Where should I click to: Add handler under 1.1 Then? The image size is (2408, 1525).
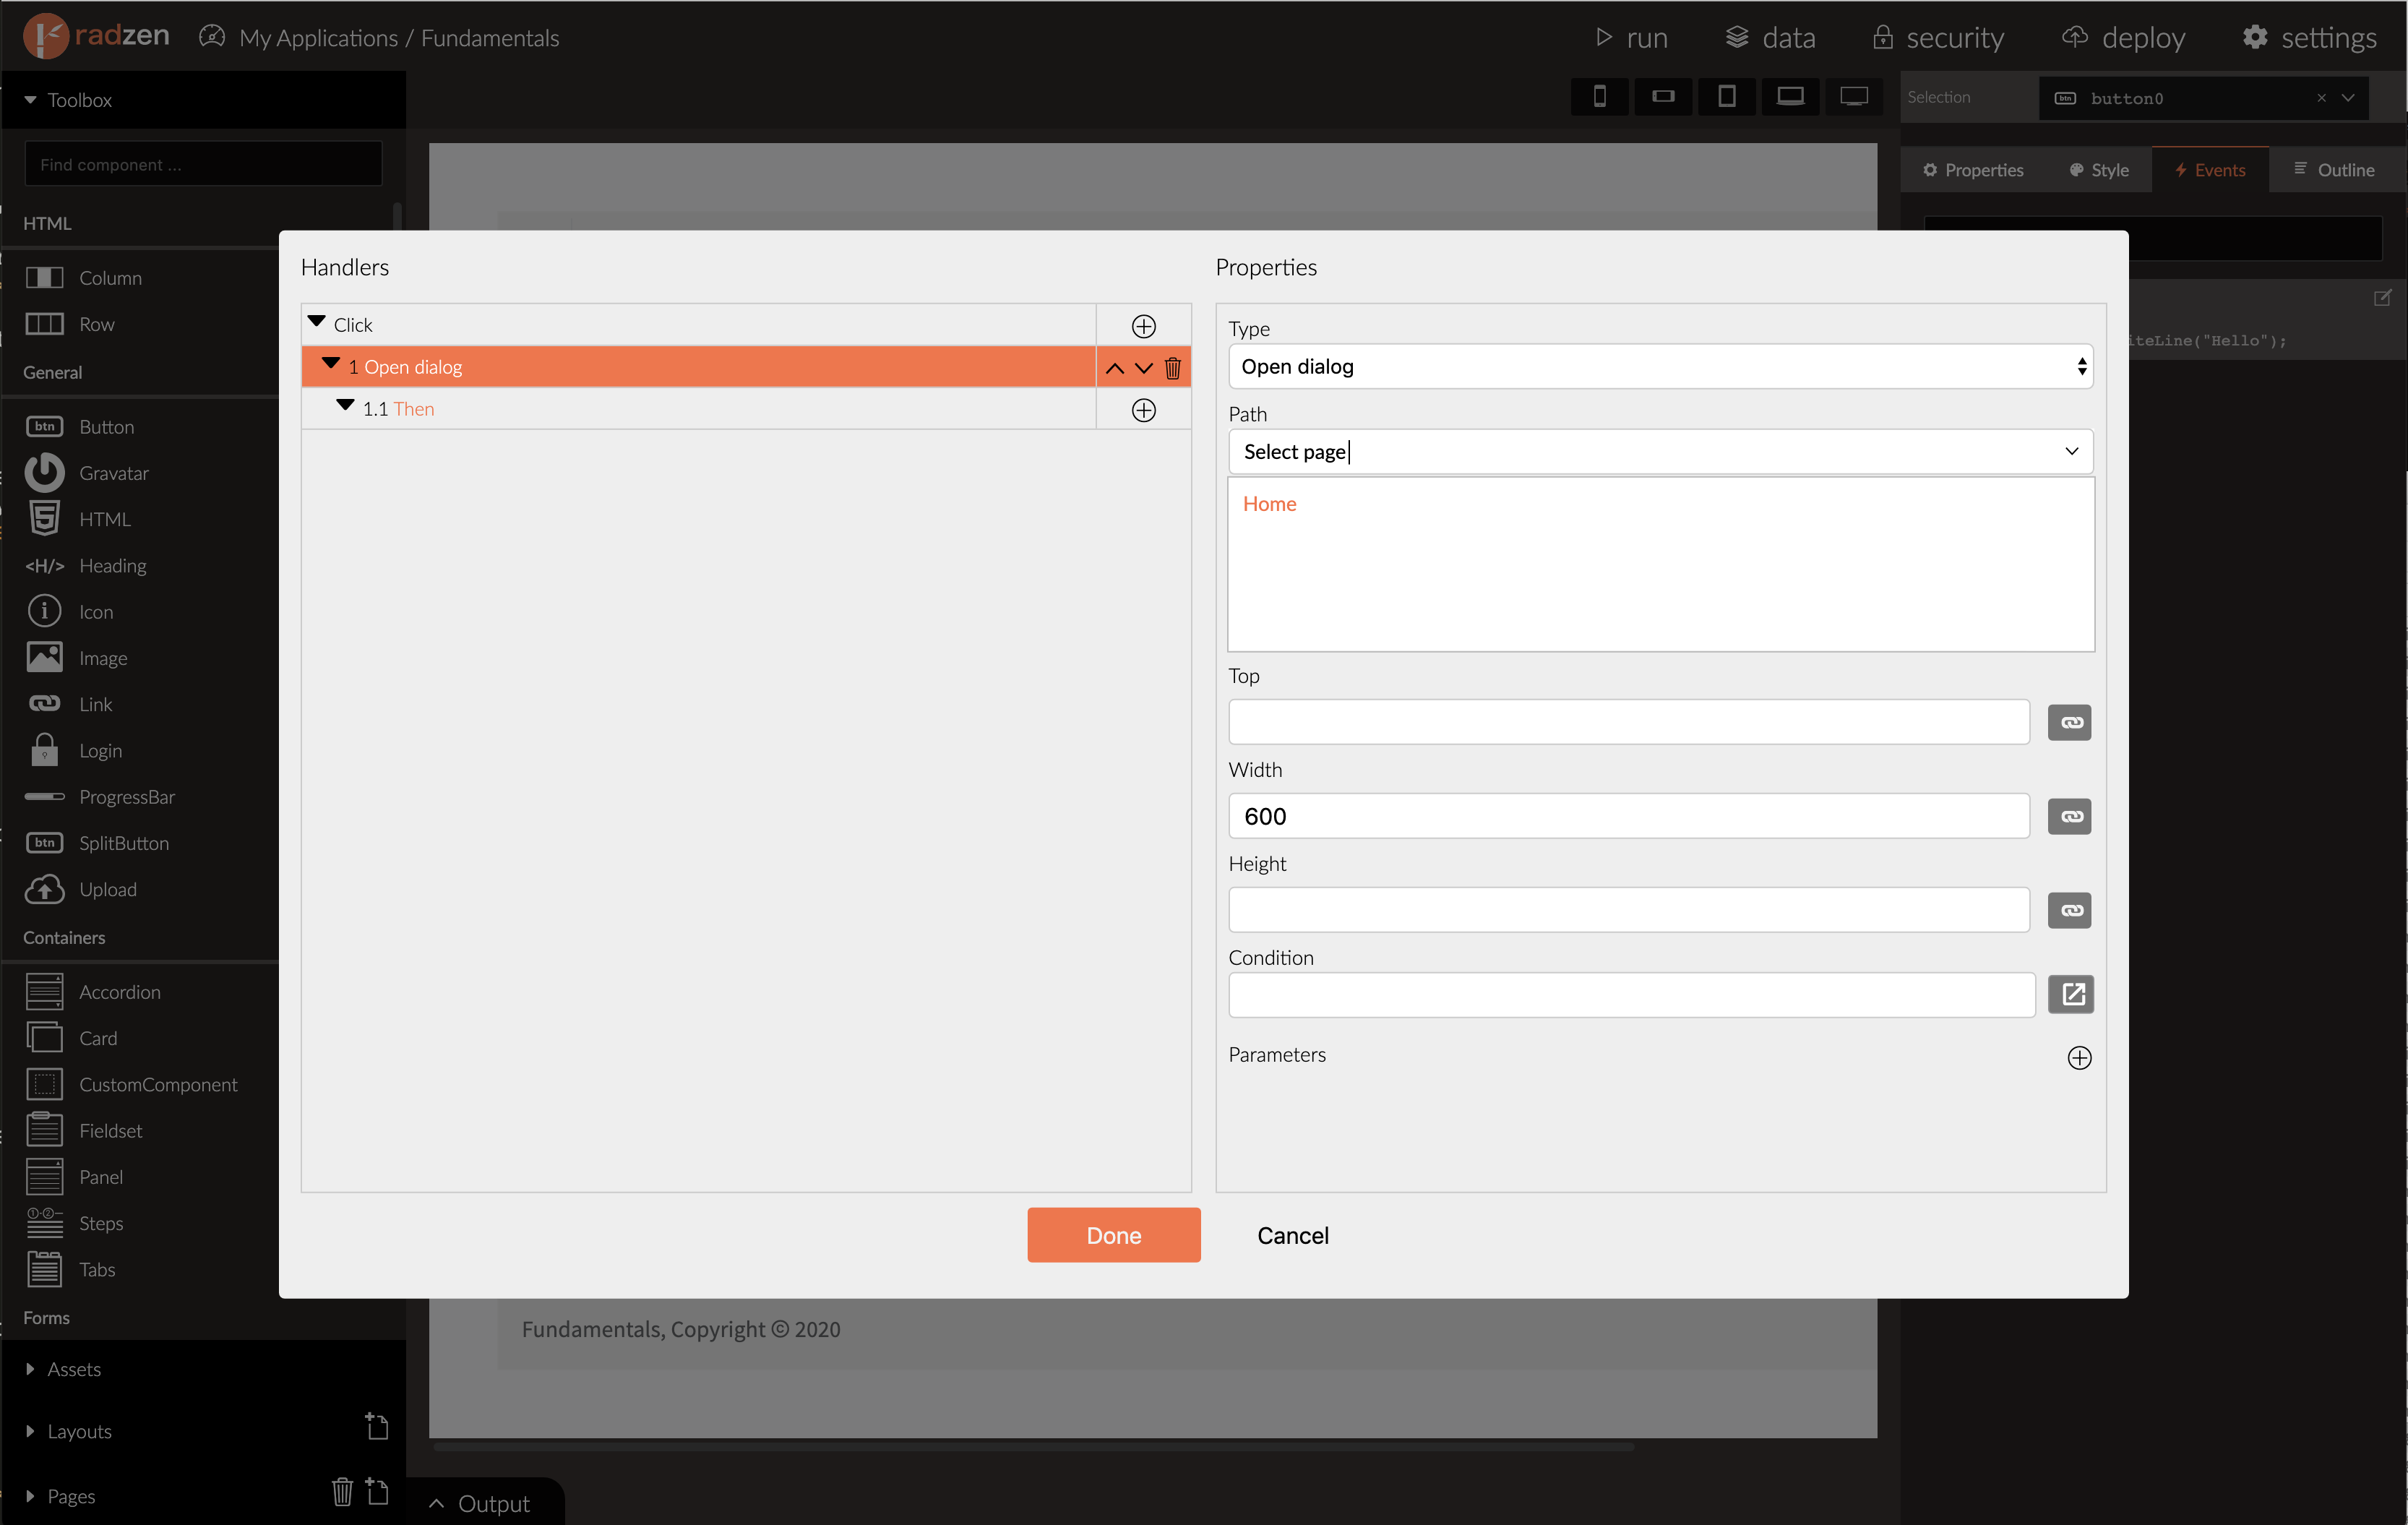(x=1143, y=410)
